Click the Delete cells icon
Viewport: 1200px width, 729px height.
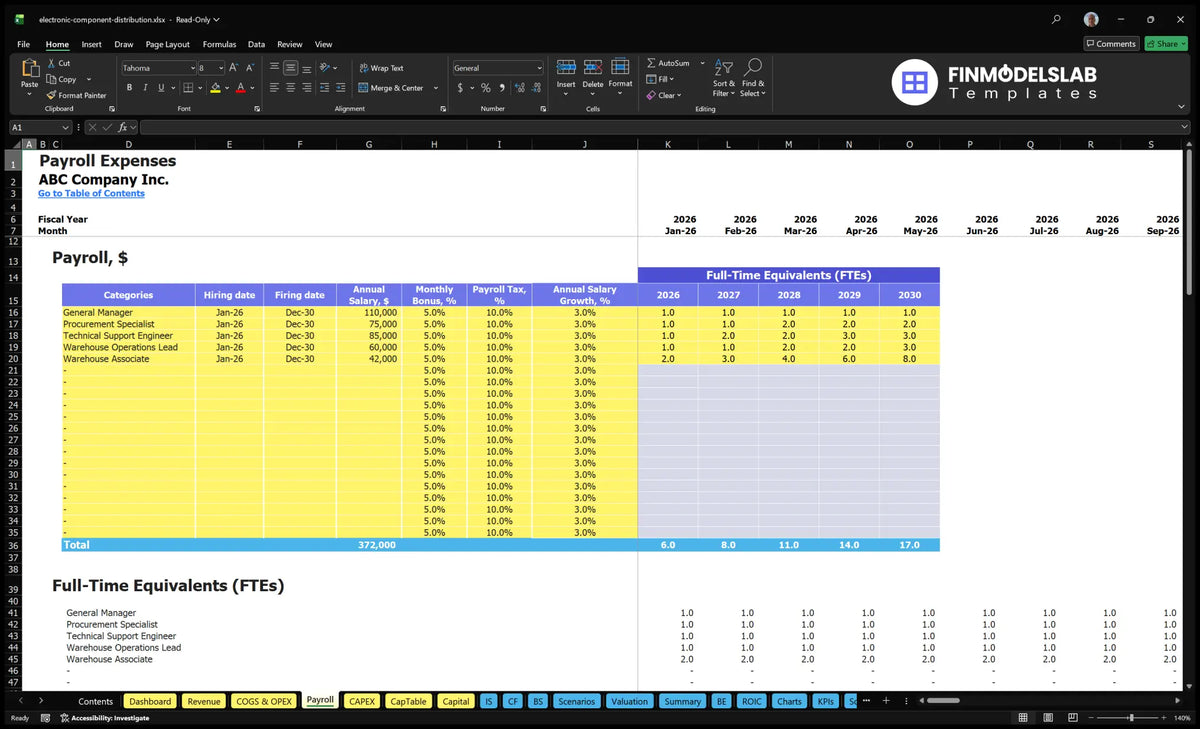pos(593,67)
